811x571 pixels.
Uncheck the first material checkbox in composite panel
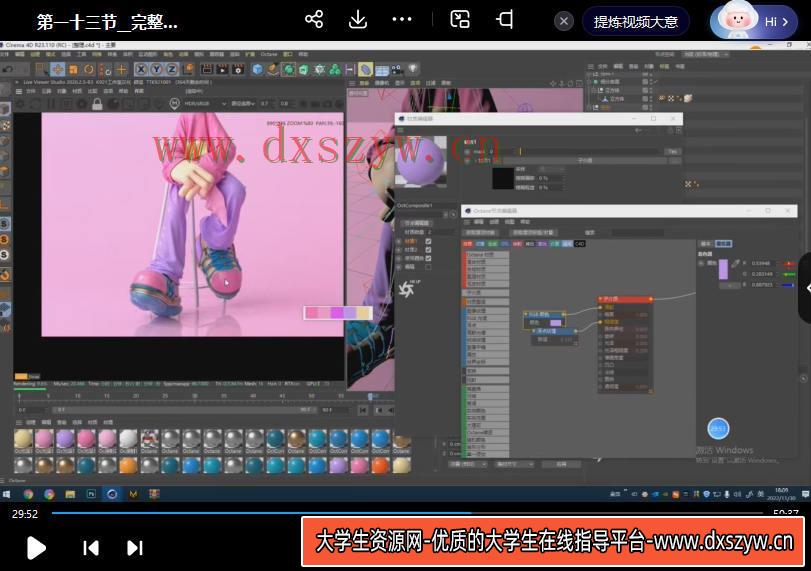428,242
